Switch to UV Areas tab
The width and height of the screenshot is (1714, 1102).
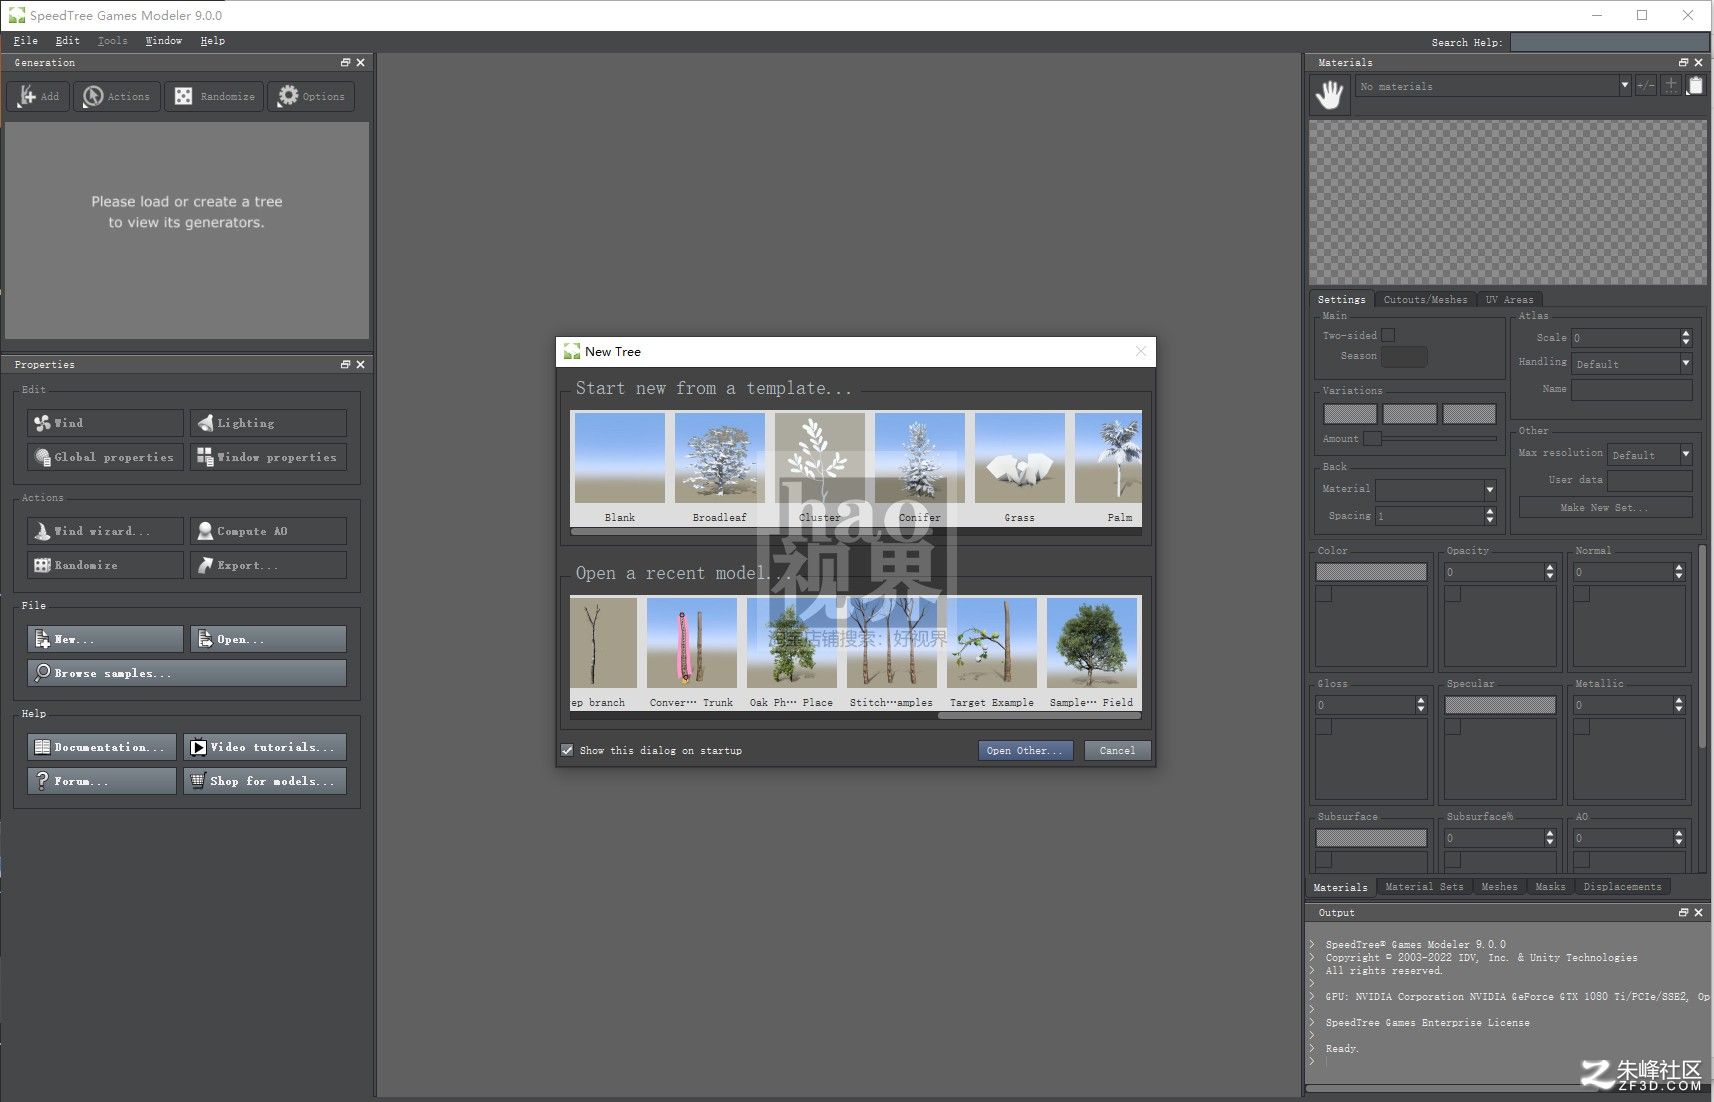(1509, 299)
